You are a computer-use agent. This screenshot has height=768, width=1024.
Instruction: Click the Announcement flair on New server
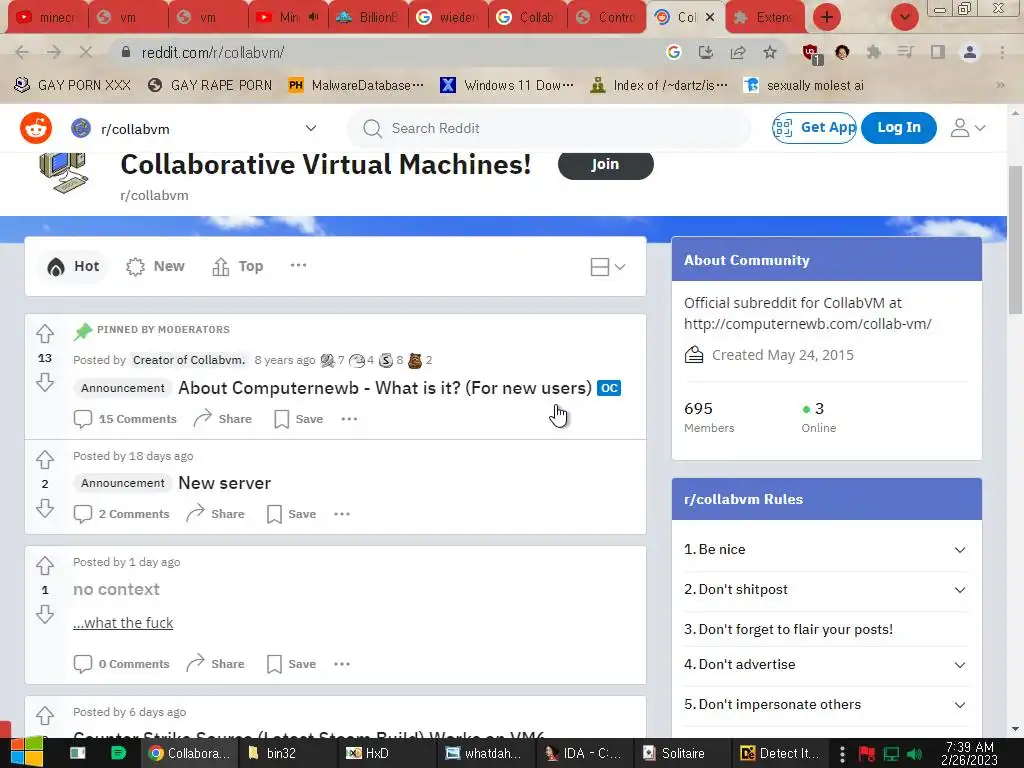coord(123,483)
